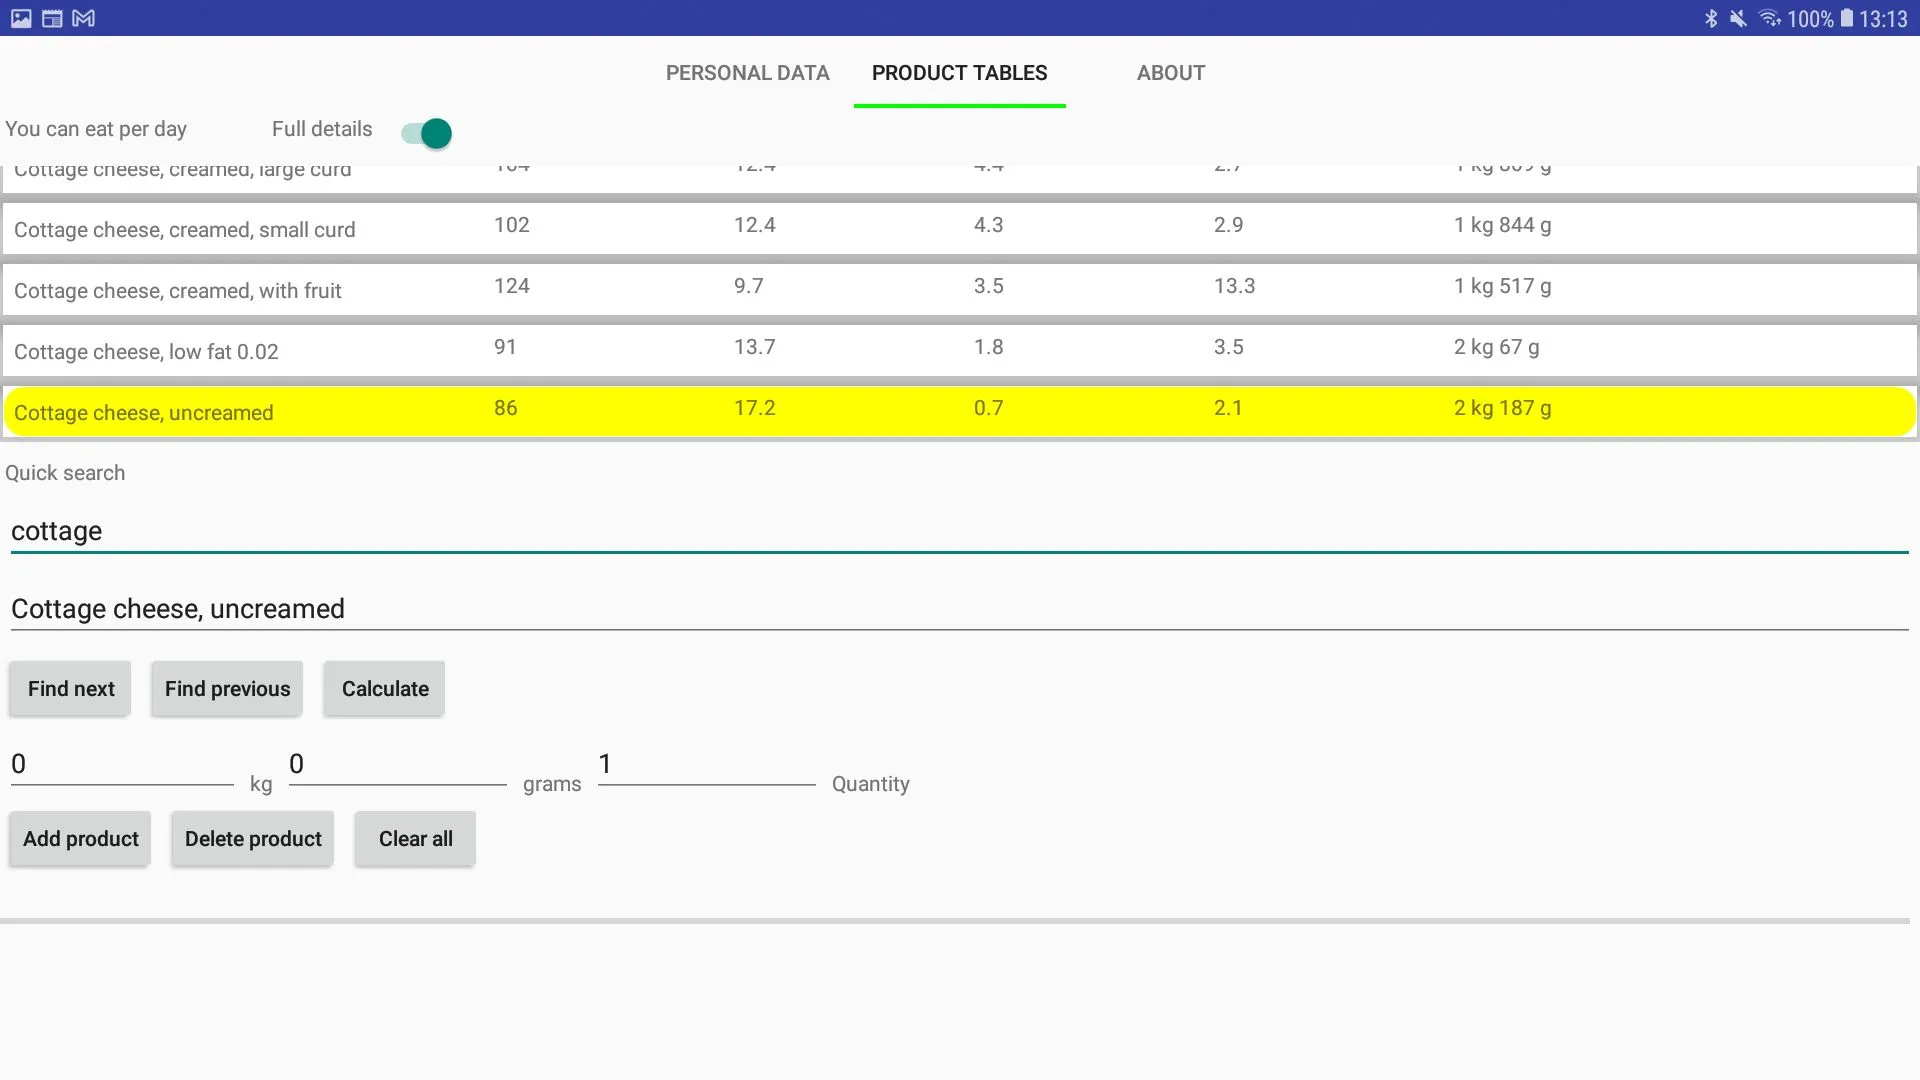This screenshot has height=1080, width=1920.
Task: Switch to the Personal Data tab
Action: pos(748,73)
